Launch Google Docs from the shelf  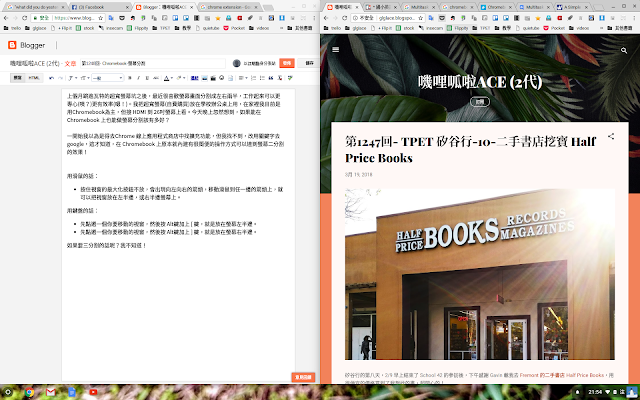[x=72, y=392]
